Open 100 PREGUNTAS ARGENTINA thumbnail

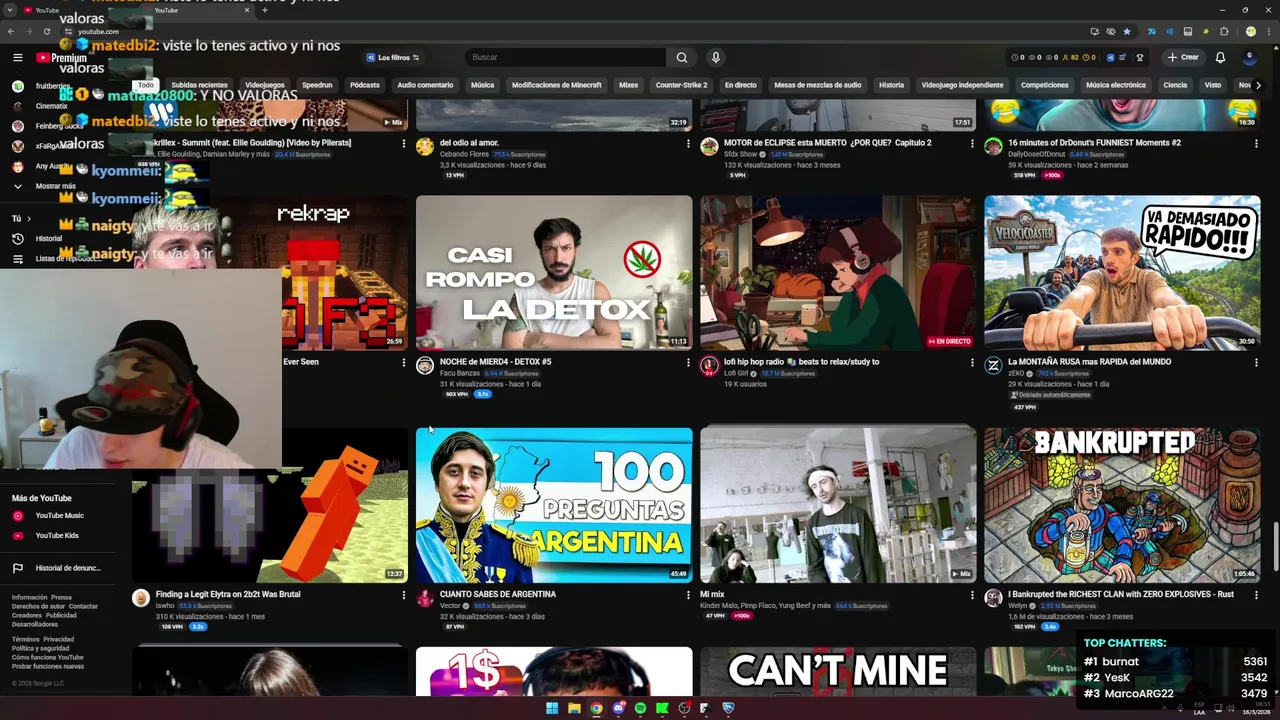[x=554, y=505]
